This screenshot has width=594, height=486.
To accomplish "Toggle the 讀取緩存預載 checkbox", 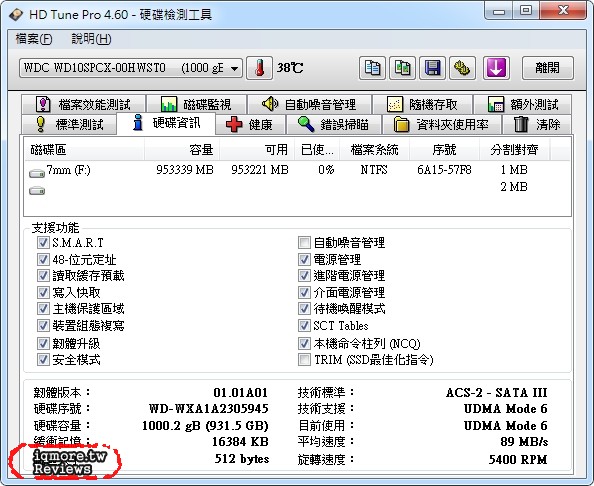I will 43,276.
